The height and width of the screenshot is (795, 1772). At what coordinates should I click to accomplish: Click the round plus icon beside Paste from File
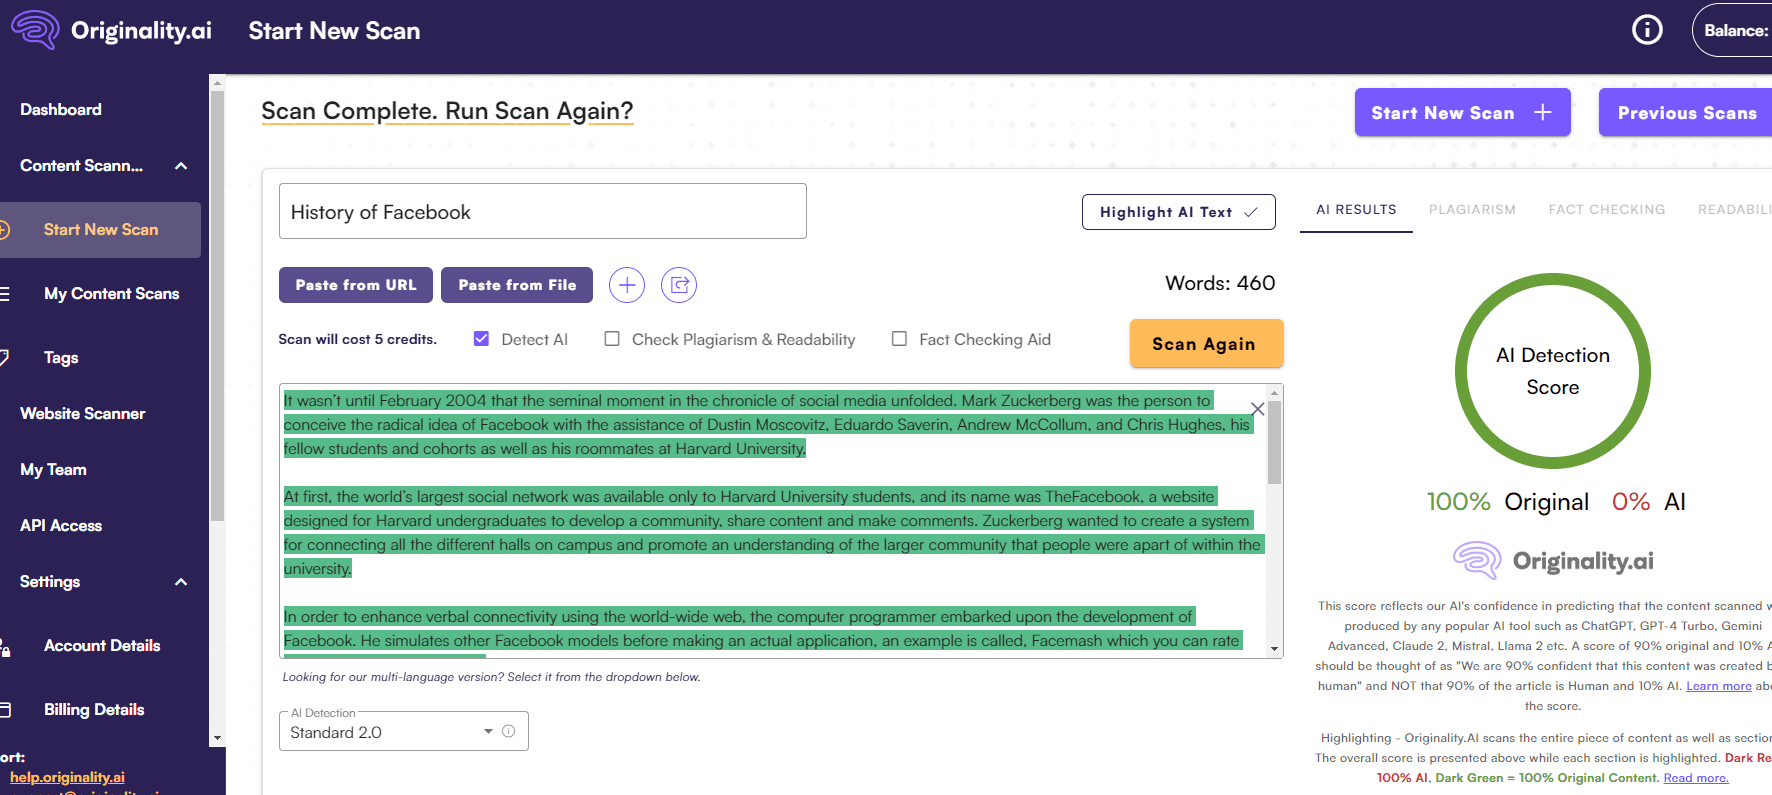tap(626, 285)
